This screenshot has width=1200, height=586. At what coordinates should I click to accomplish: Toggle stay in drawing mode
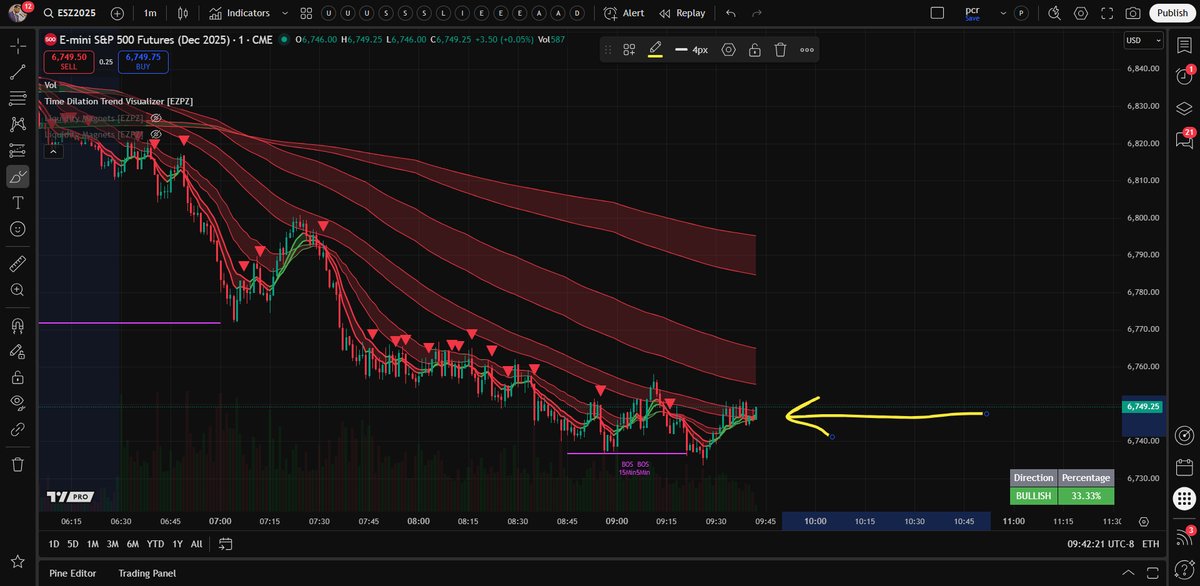tap(18, 351)
